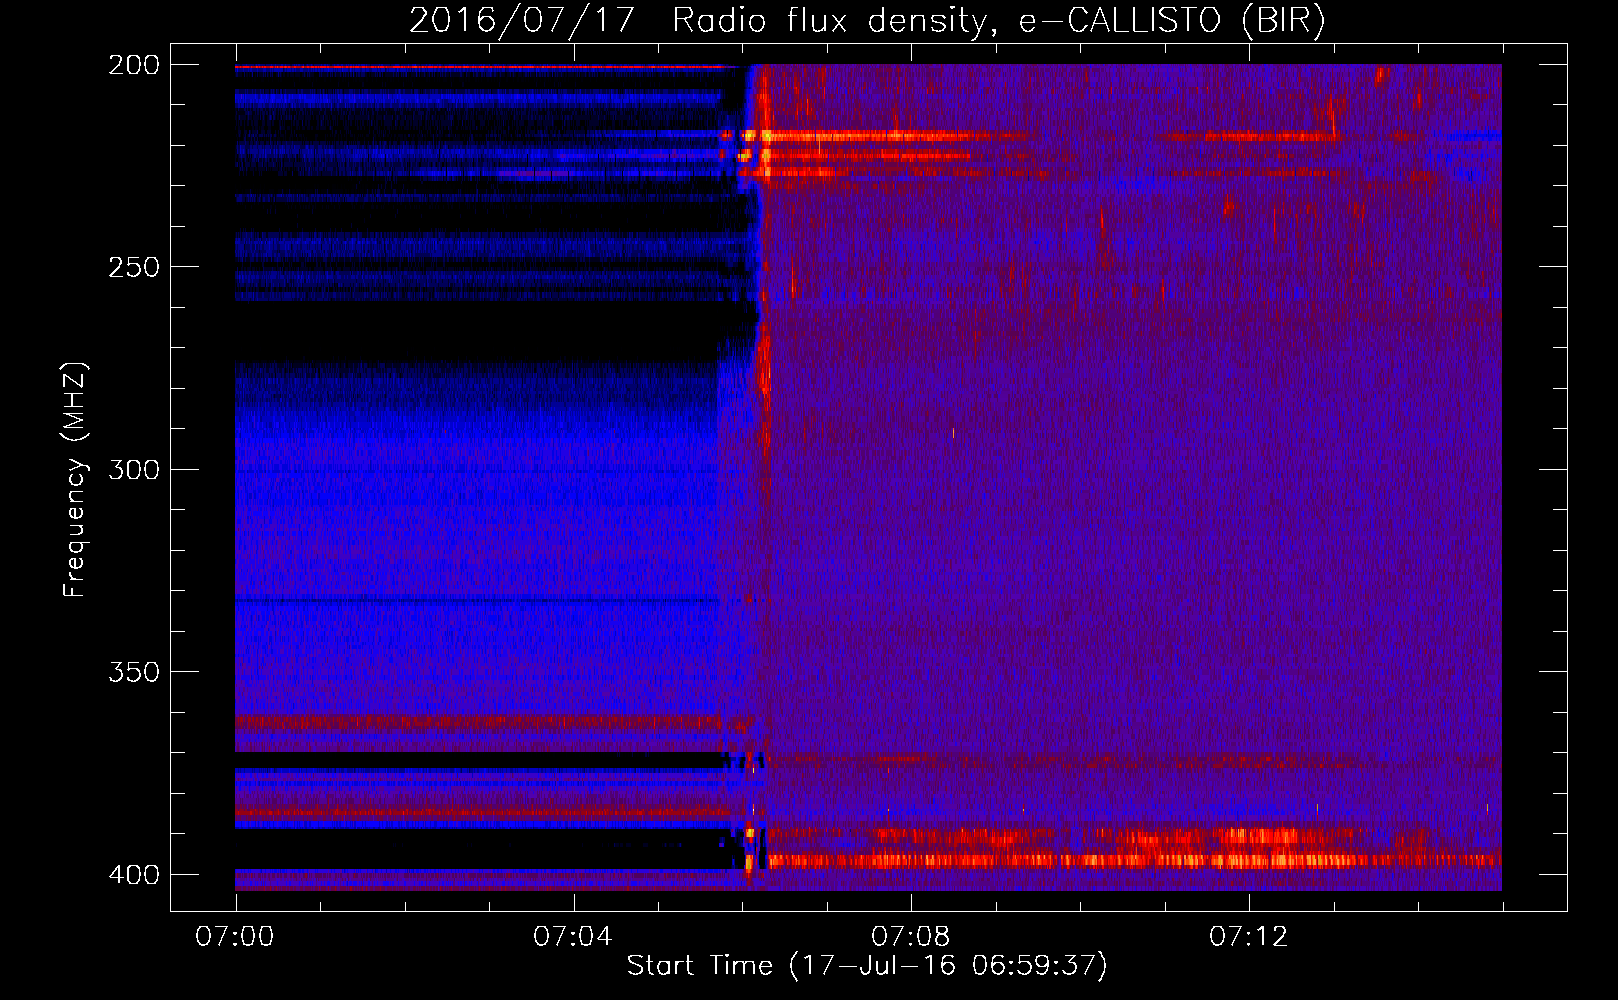This screenshot has height=1000, width=1618.
Task: Click the 250 frequency tick label
Action: click(x=134, y=267)
